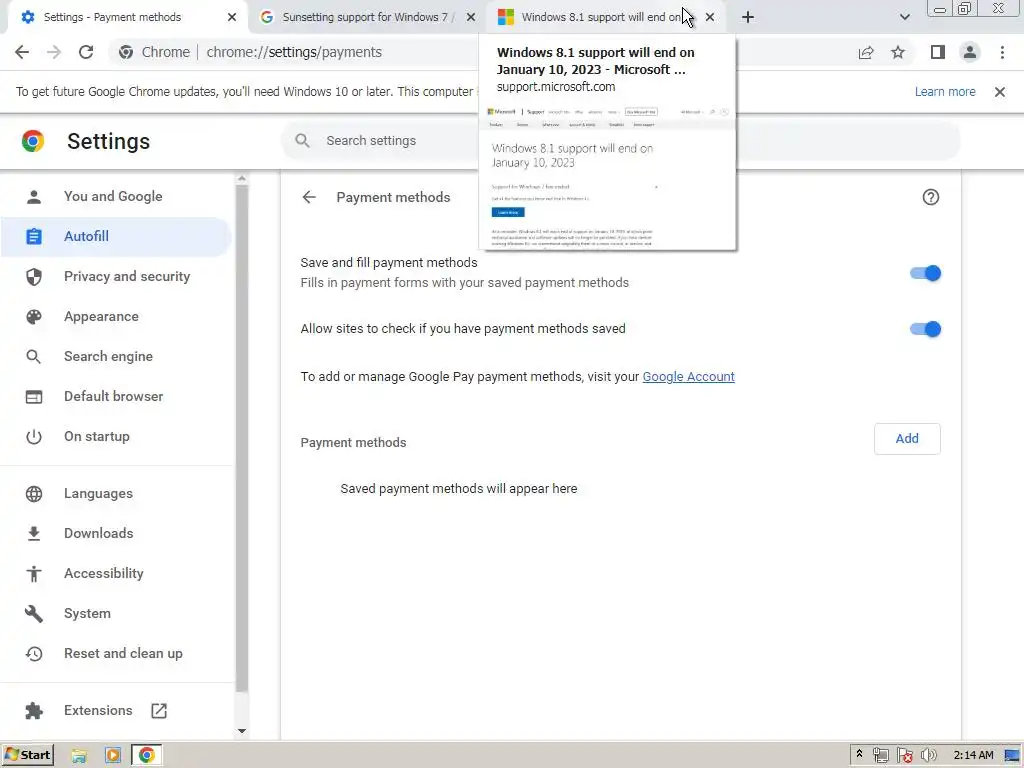Screen dimensions: 1024x768
Task: Open the side panel icon
Action: pyautogui.click(x=938, y=52)
